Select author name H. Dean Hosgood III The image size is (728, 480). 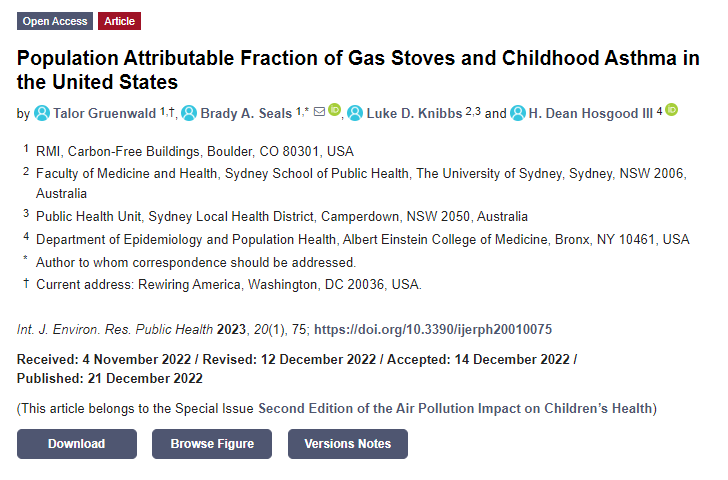[x=591, y=113]
